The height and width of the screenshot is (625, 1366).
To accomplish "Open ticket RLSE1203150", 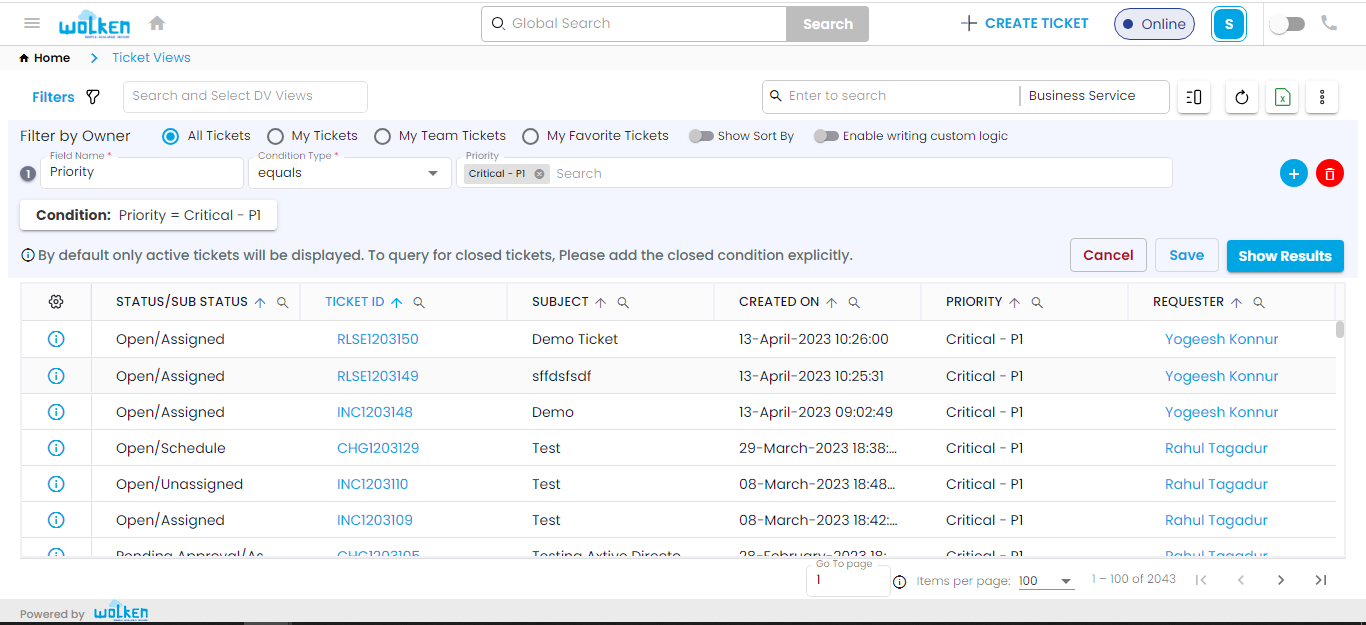I will [377, 339].
